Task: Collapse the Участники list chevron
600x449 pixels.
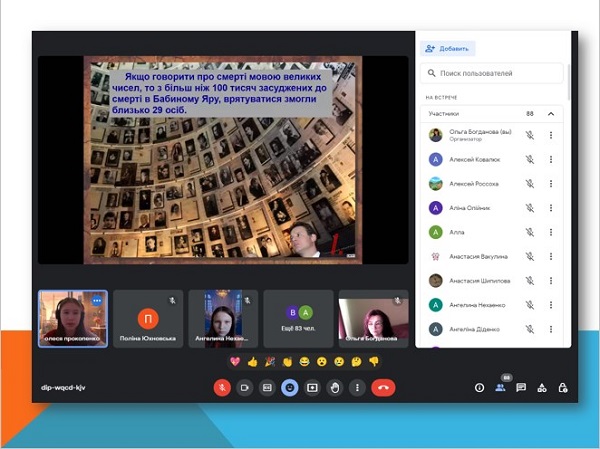Action: [551, 114]
